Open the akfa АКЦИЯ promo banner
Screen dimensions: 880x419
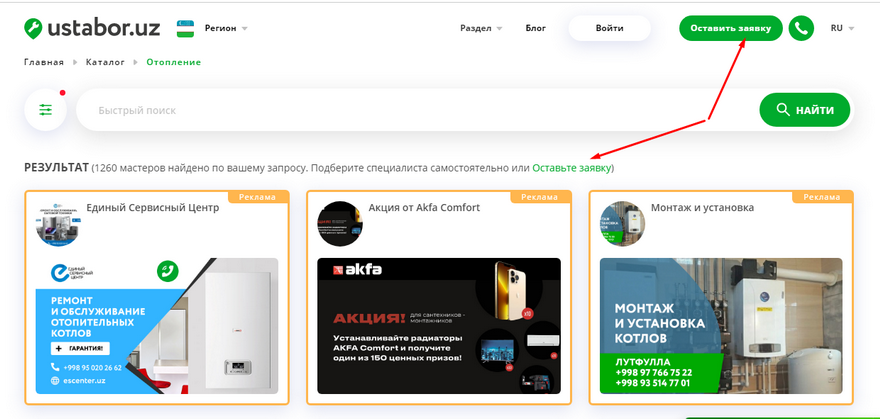439,326
